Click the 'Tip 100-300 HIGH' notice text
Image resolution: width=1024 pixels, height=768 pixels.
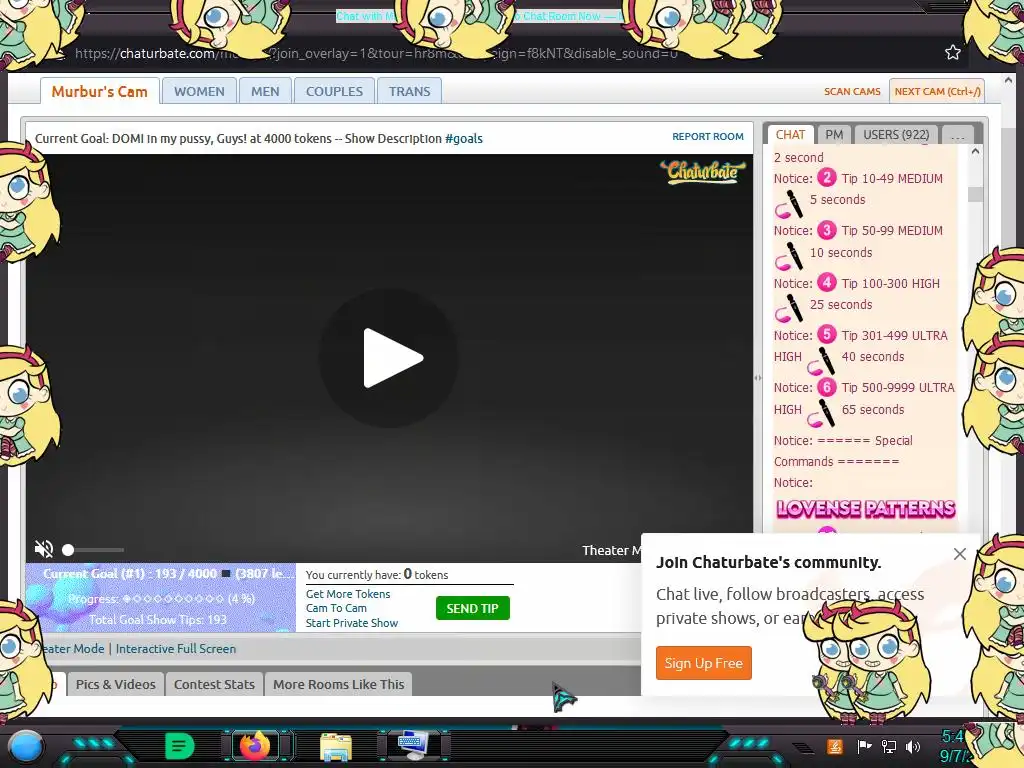pyautogui.click(x=890, y=283)
